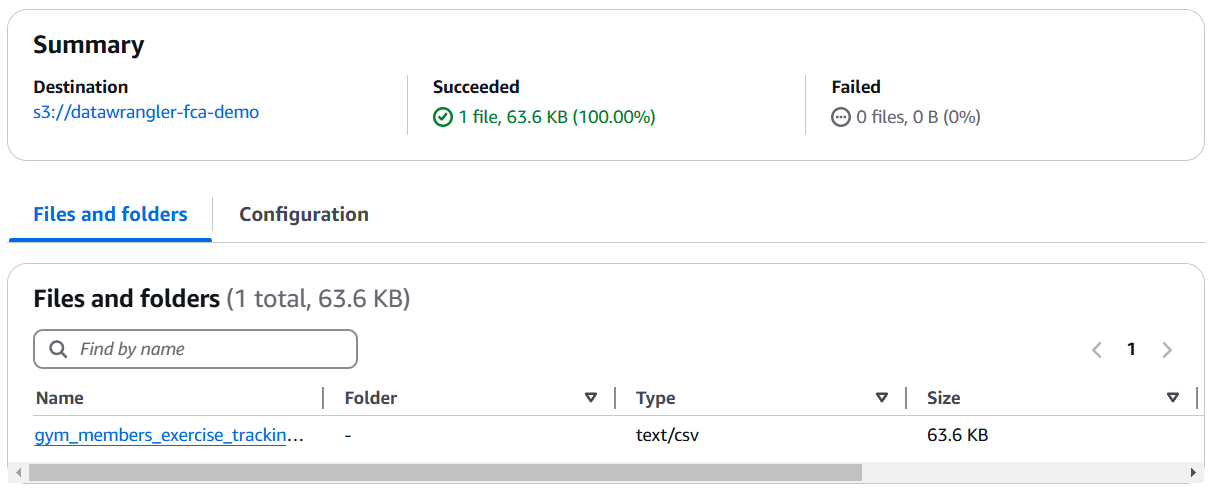Click the green success checkmark icon
1222x503 pixels.
point(443,117)
